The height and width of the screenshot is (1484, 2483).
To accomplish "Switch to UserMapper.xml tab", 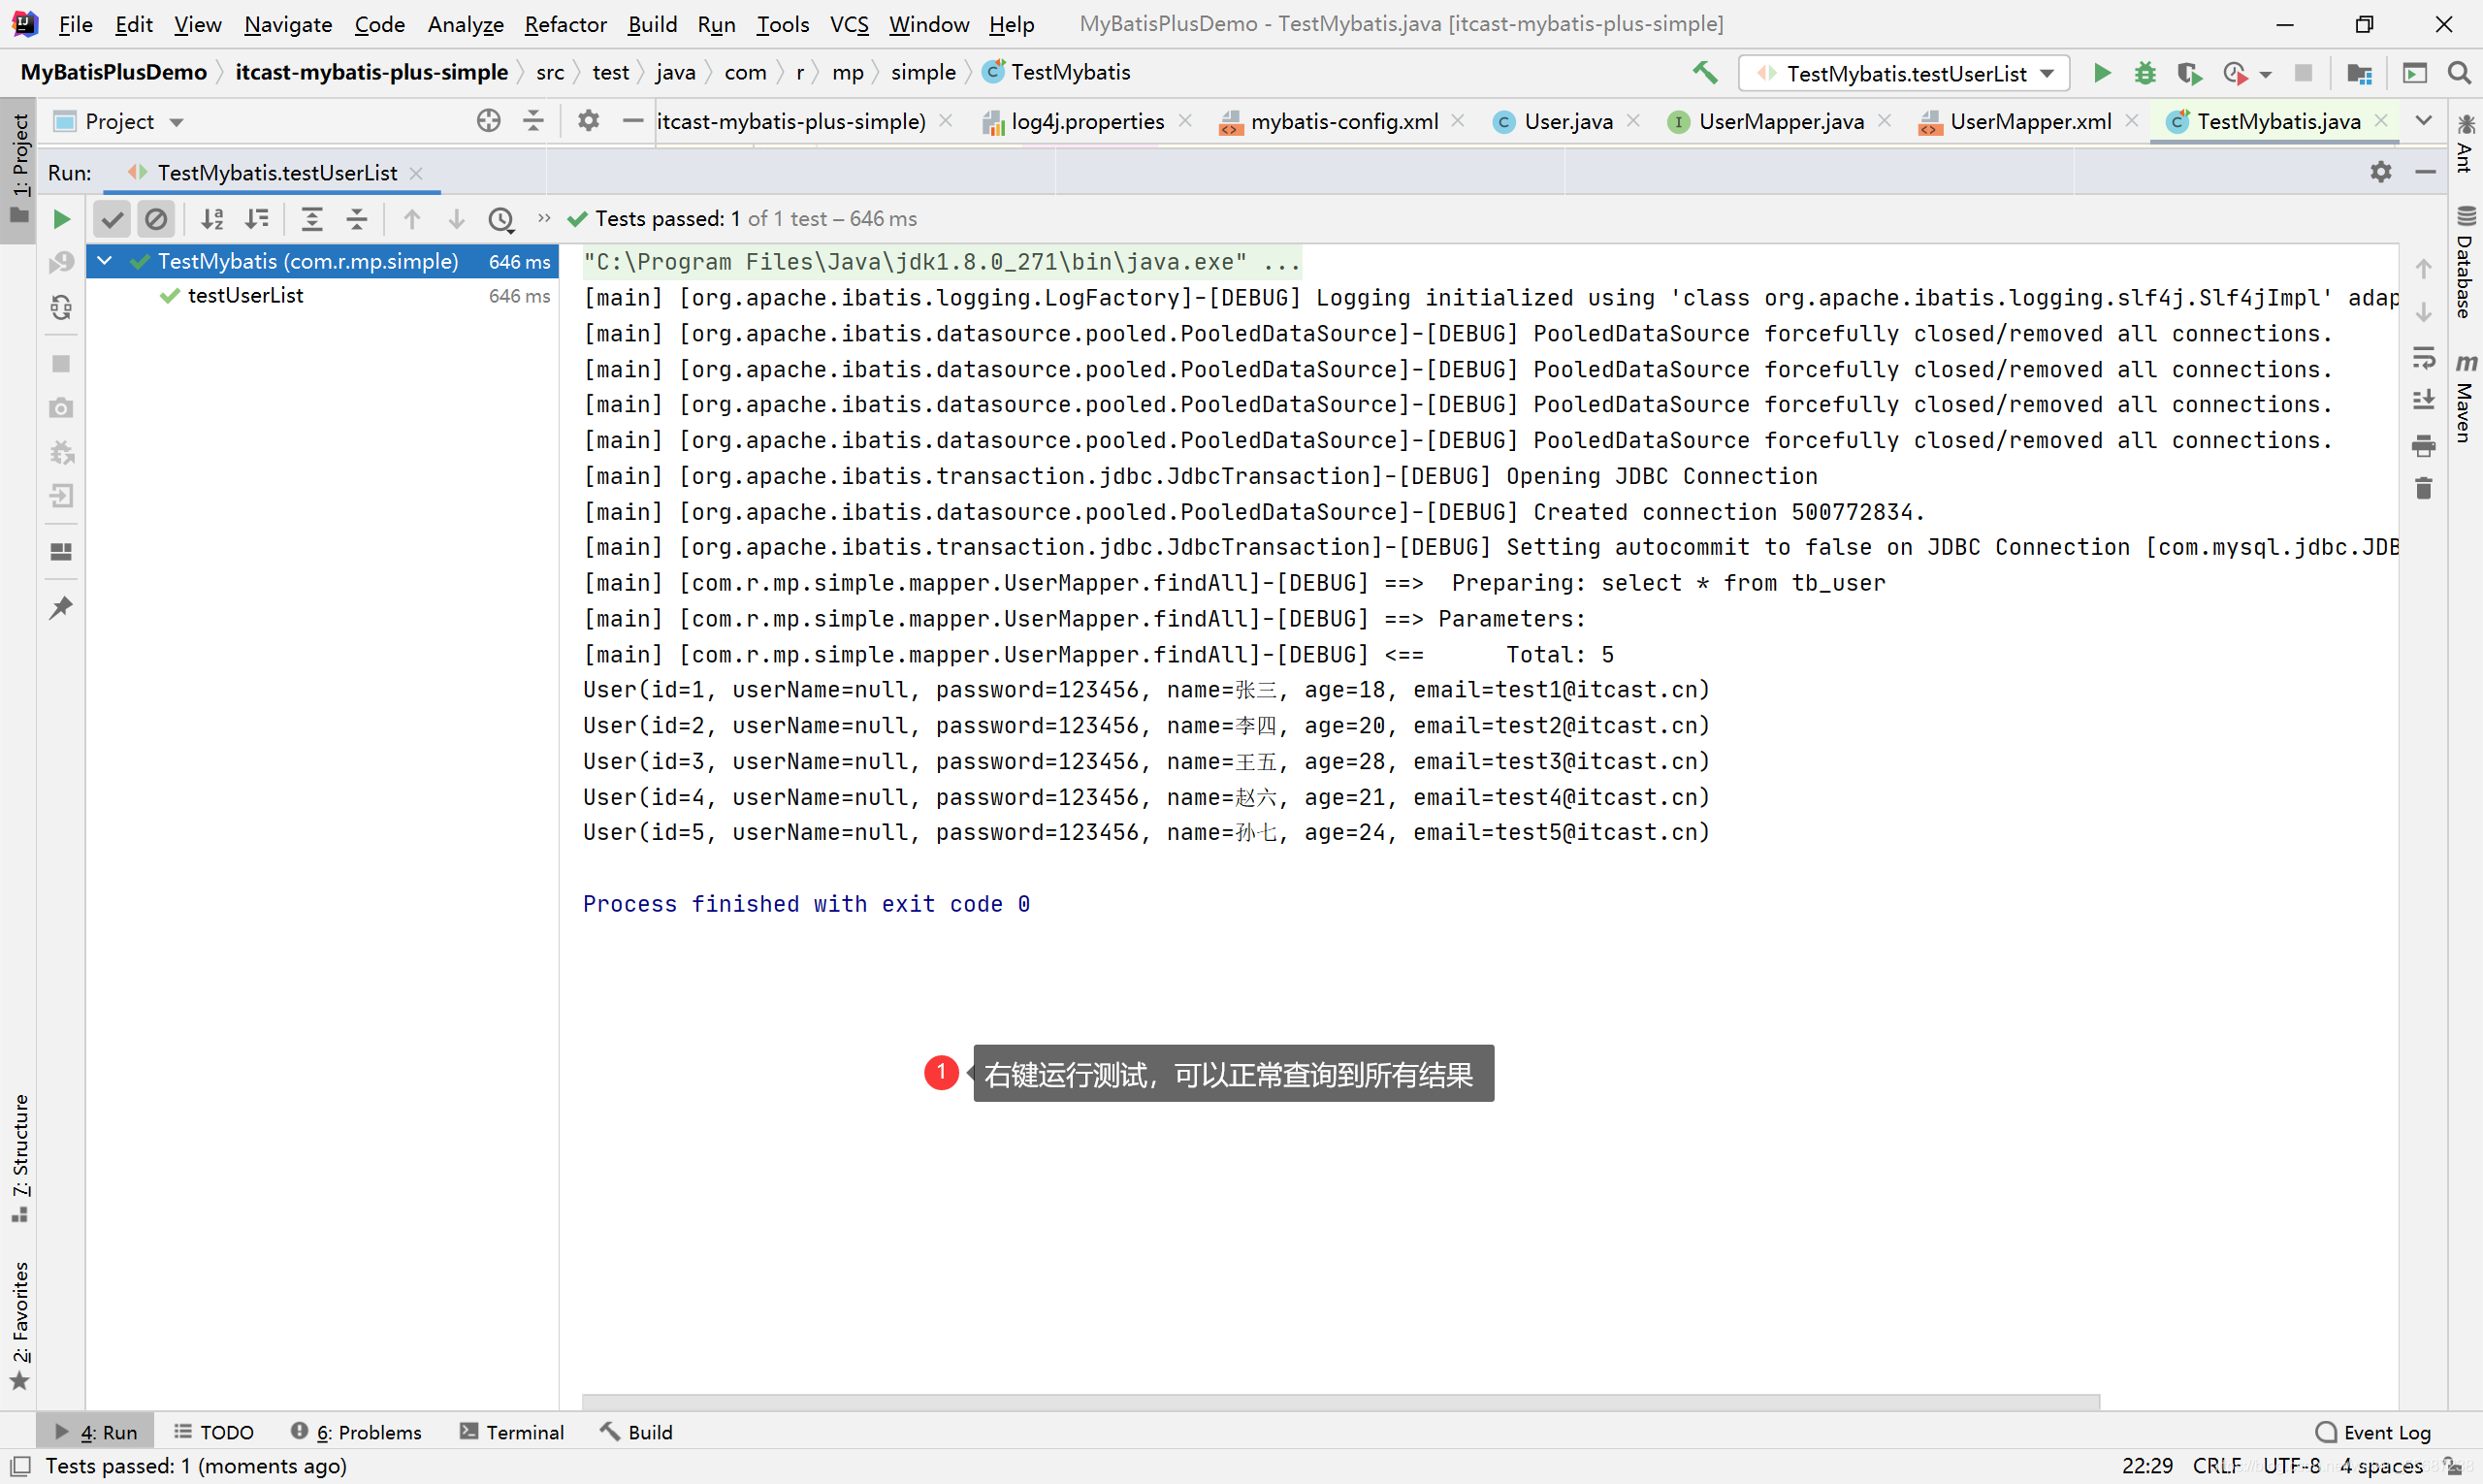I will tap(2030, 121).
